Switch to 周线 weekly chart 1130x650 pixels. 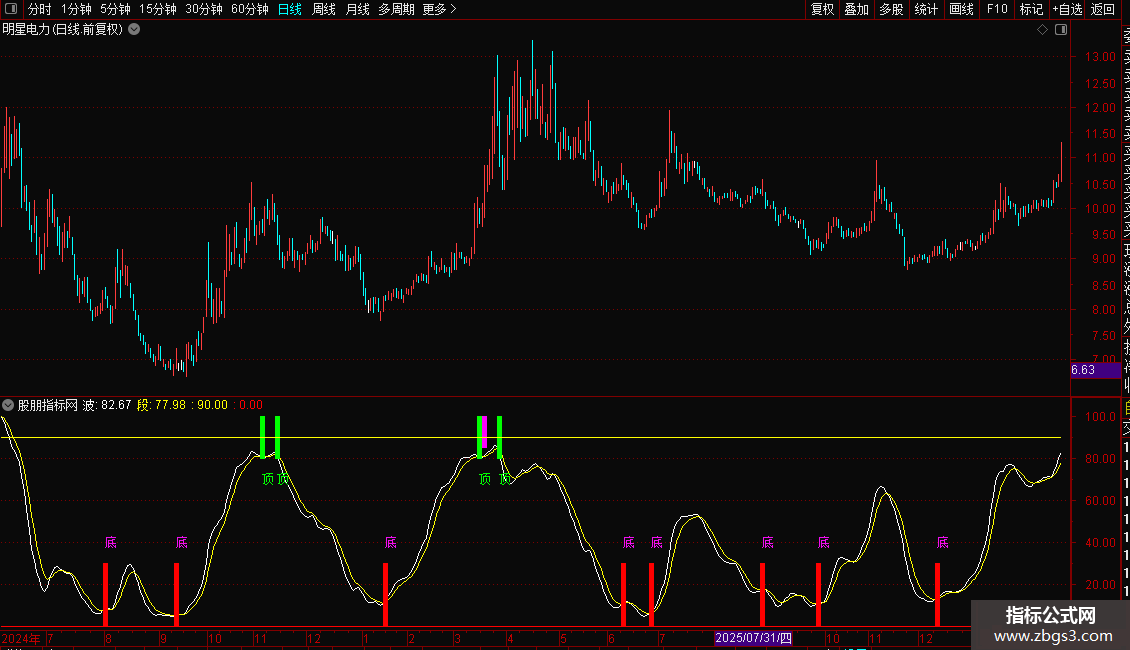click(324, 9)
